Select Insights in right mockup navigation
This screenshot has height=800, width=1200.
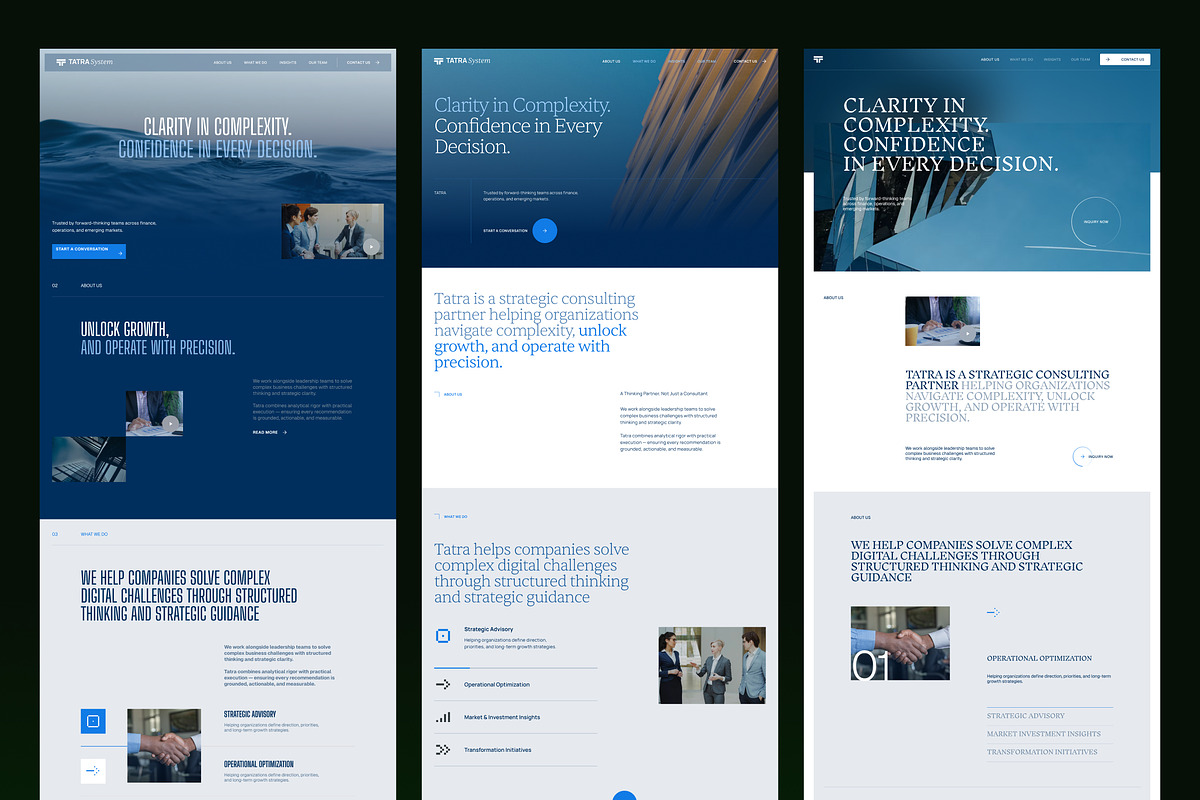coord(1052,60)
